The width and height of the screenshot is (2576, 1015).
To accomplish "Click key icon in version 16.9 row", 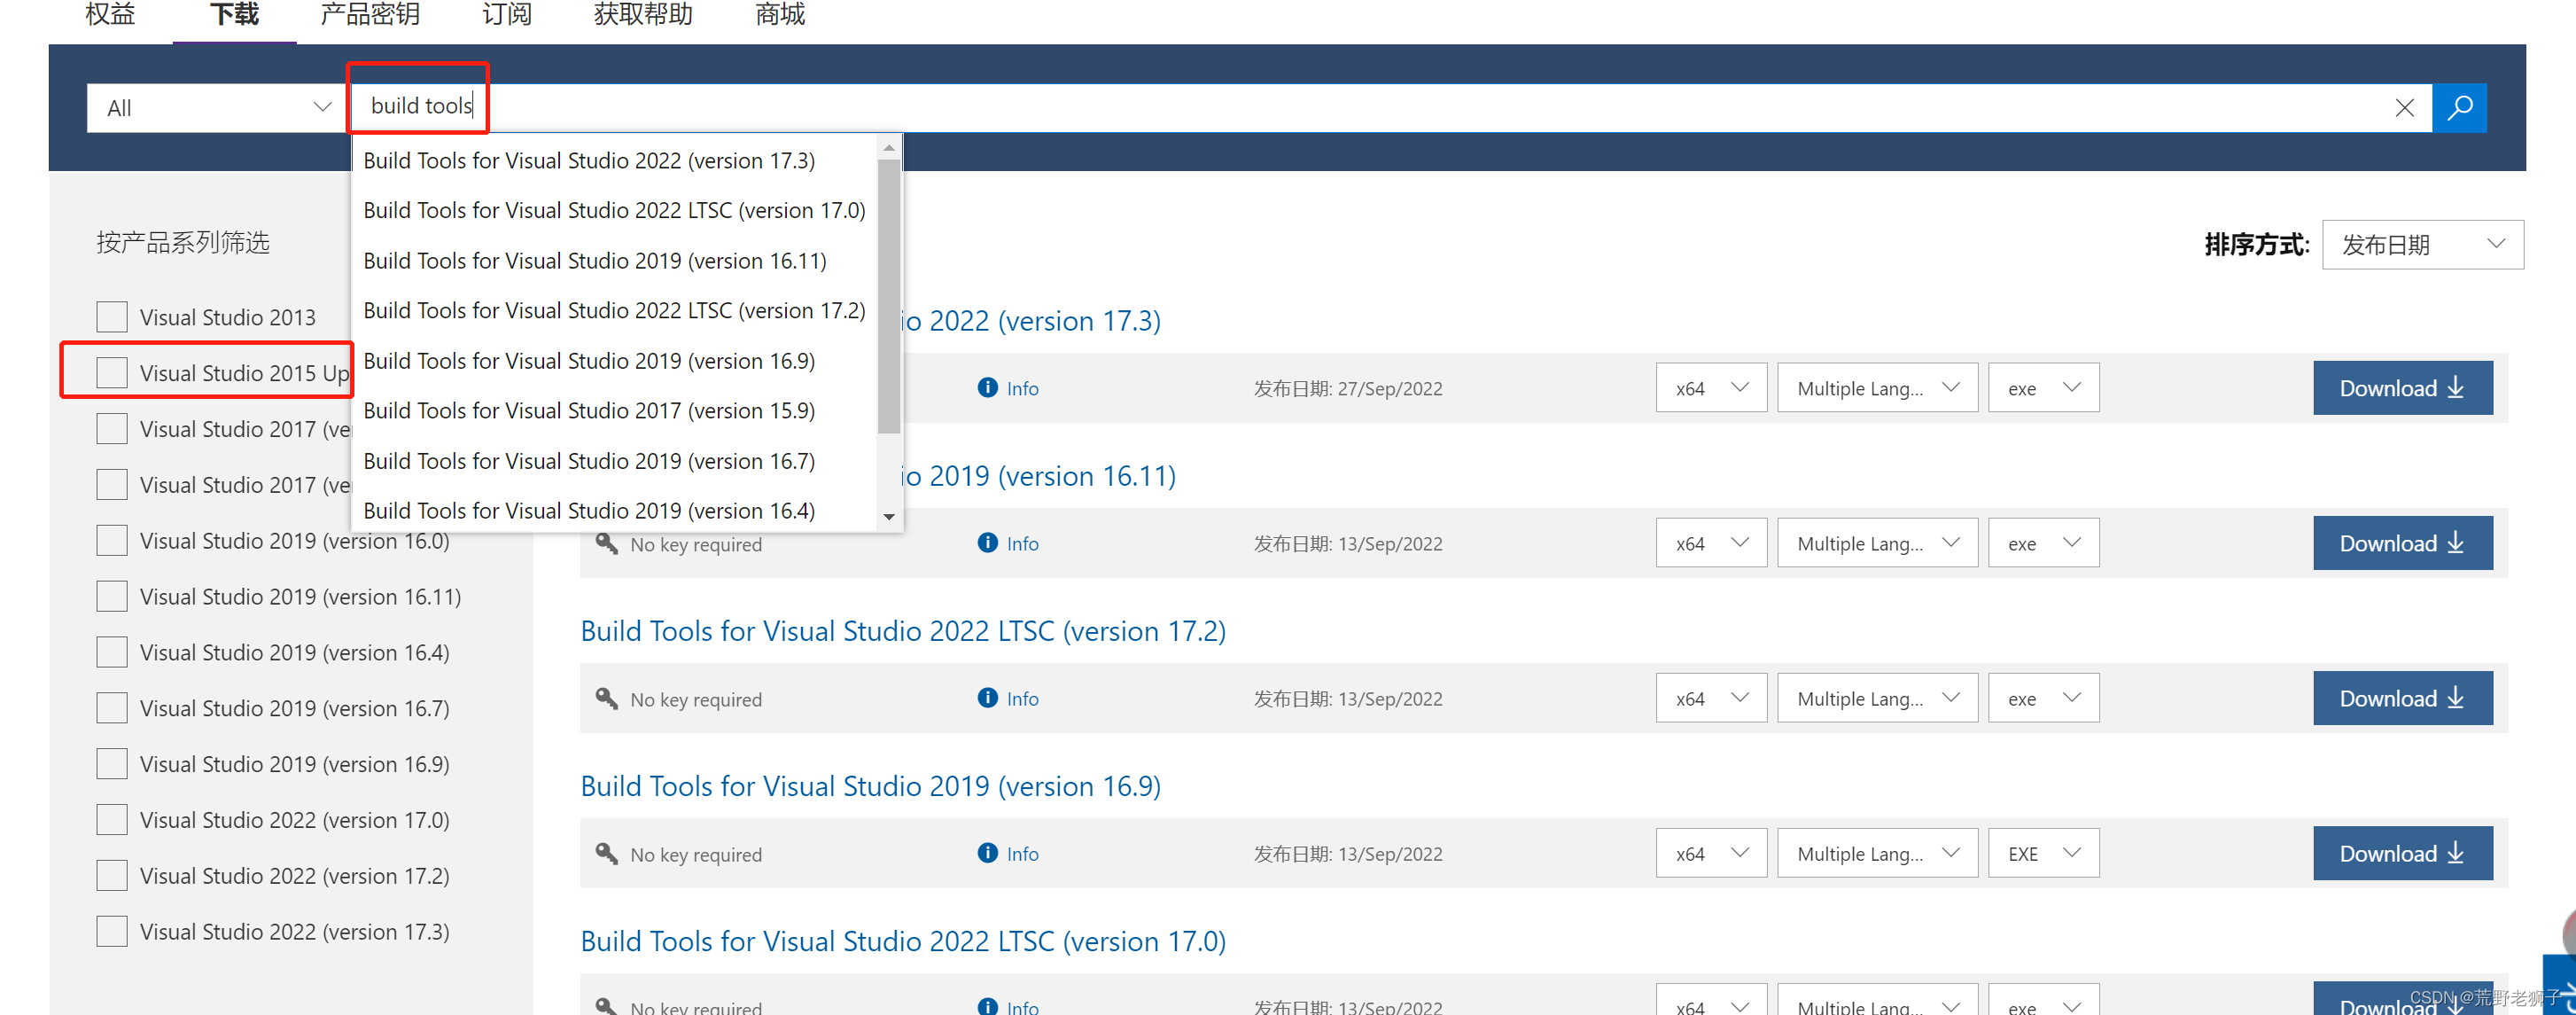I will coord(606,853).
